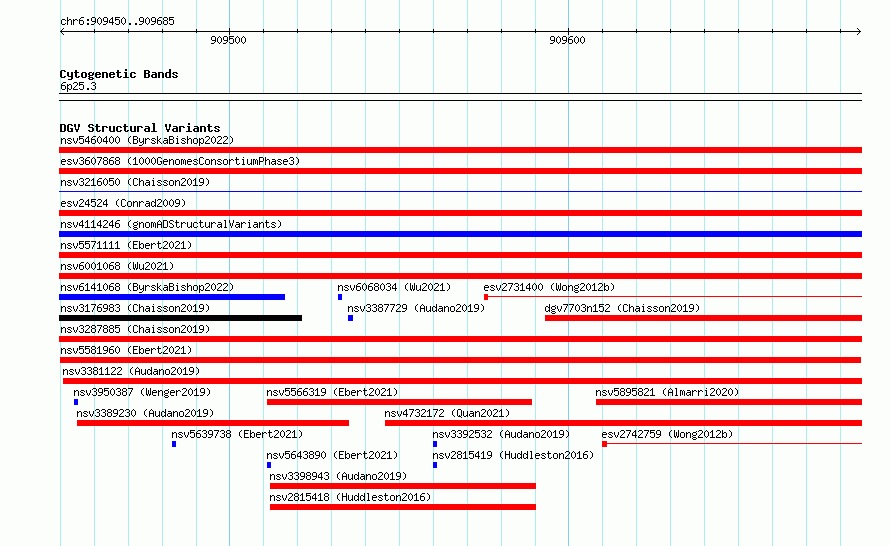Select nsv3287885 (Chaisson2019) label
The image size is (890, 546).
click(x=135, y=329)
